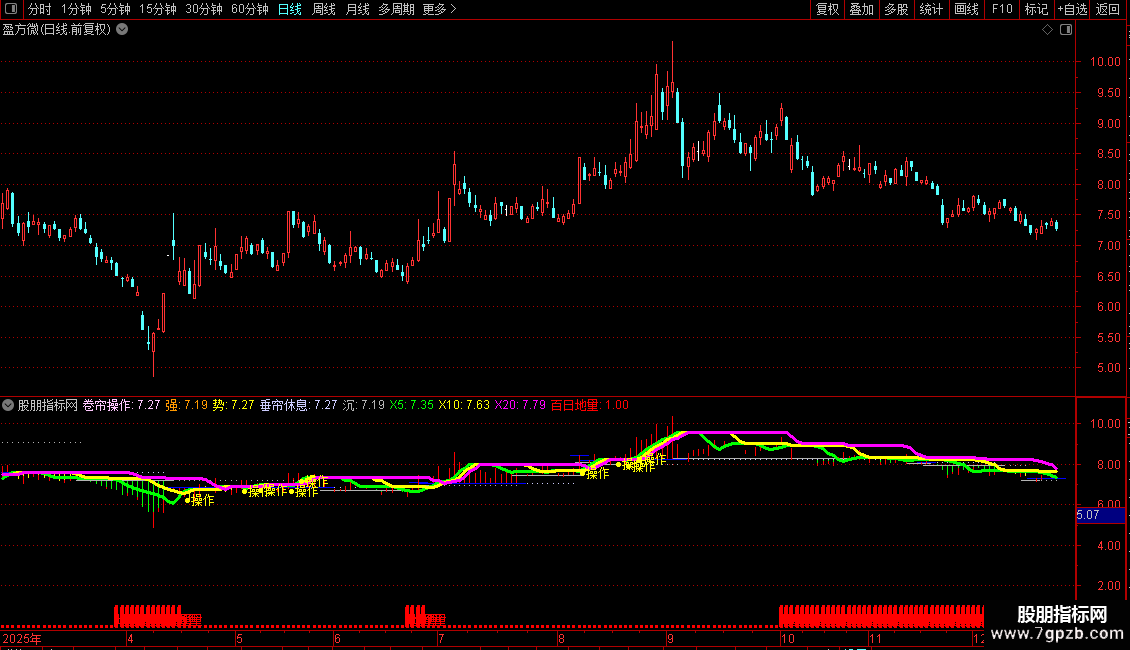Click the 势: 7.27 indicator value

coord(233,405)
